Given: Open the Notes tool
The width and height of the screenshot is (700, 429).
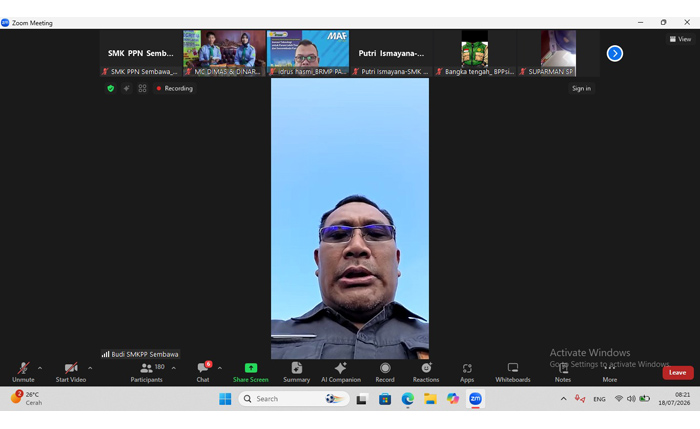Looking at the screenshot, I should pyautogui.click(x=563, y=372).
